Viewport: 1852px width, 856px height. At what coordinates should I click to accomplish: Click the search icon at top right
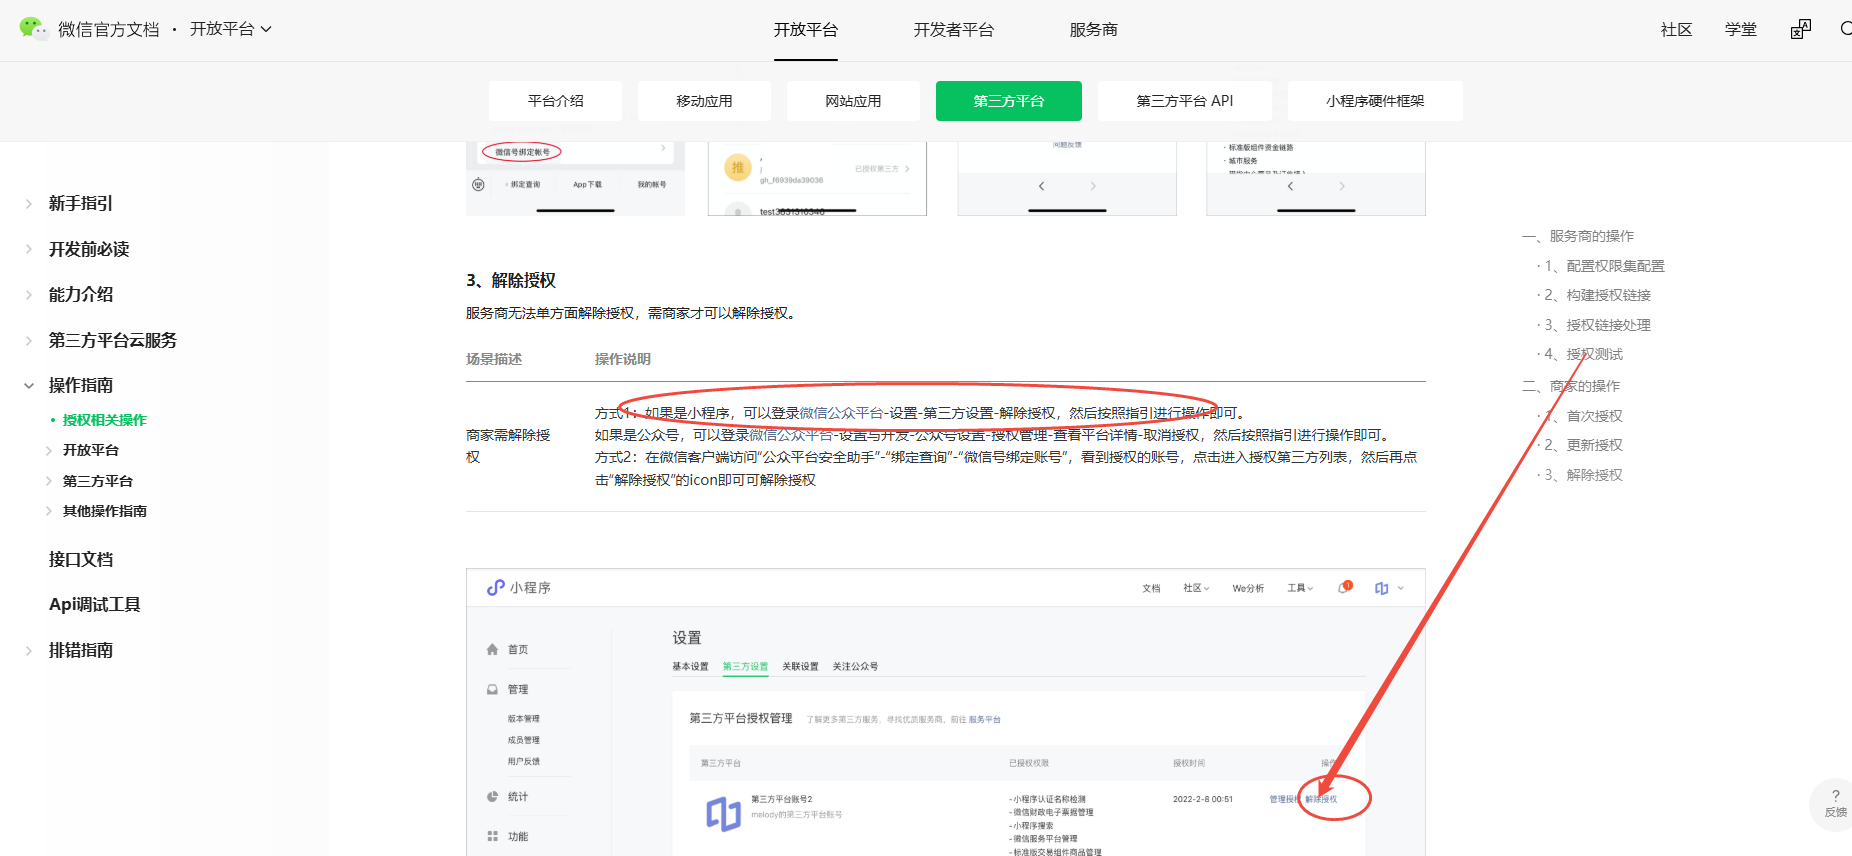(x=1845, y=29)
